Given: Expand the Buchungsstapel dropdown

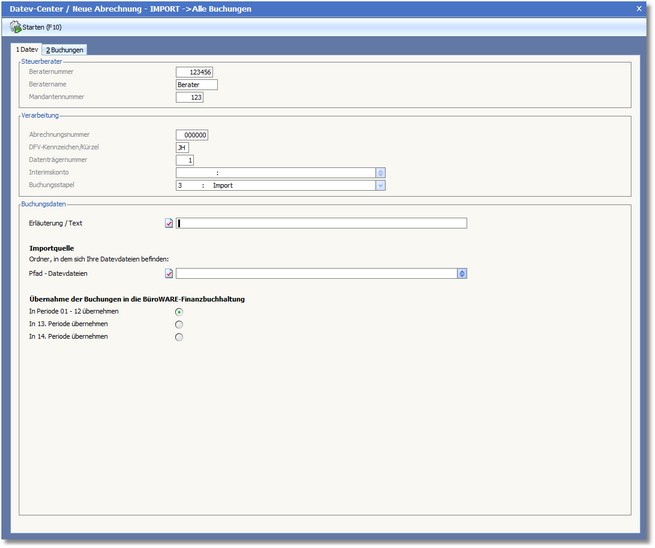Looking at the screenshot, I should tap(381, 185).
